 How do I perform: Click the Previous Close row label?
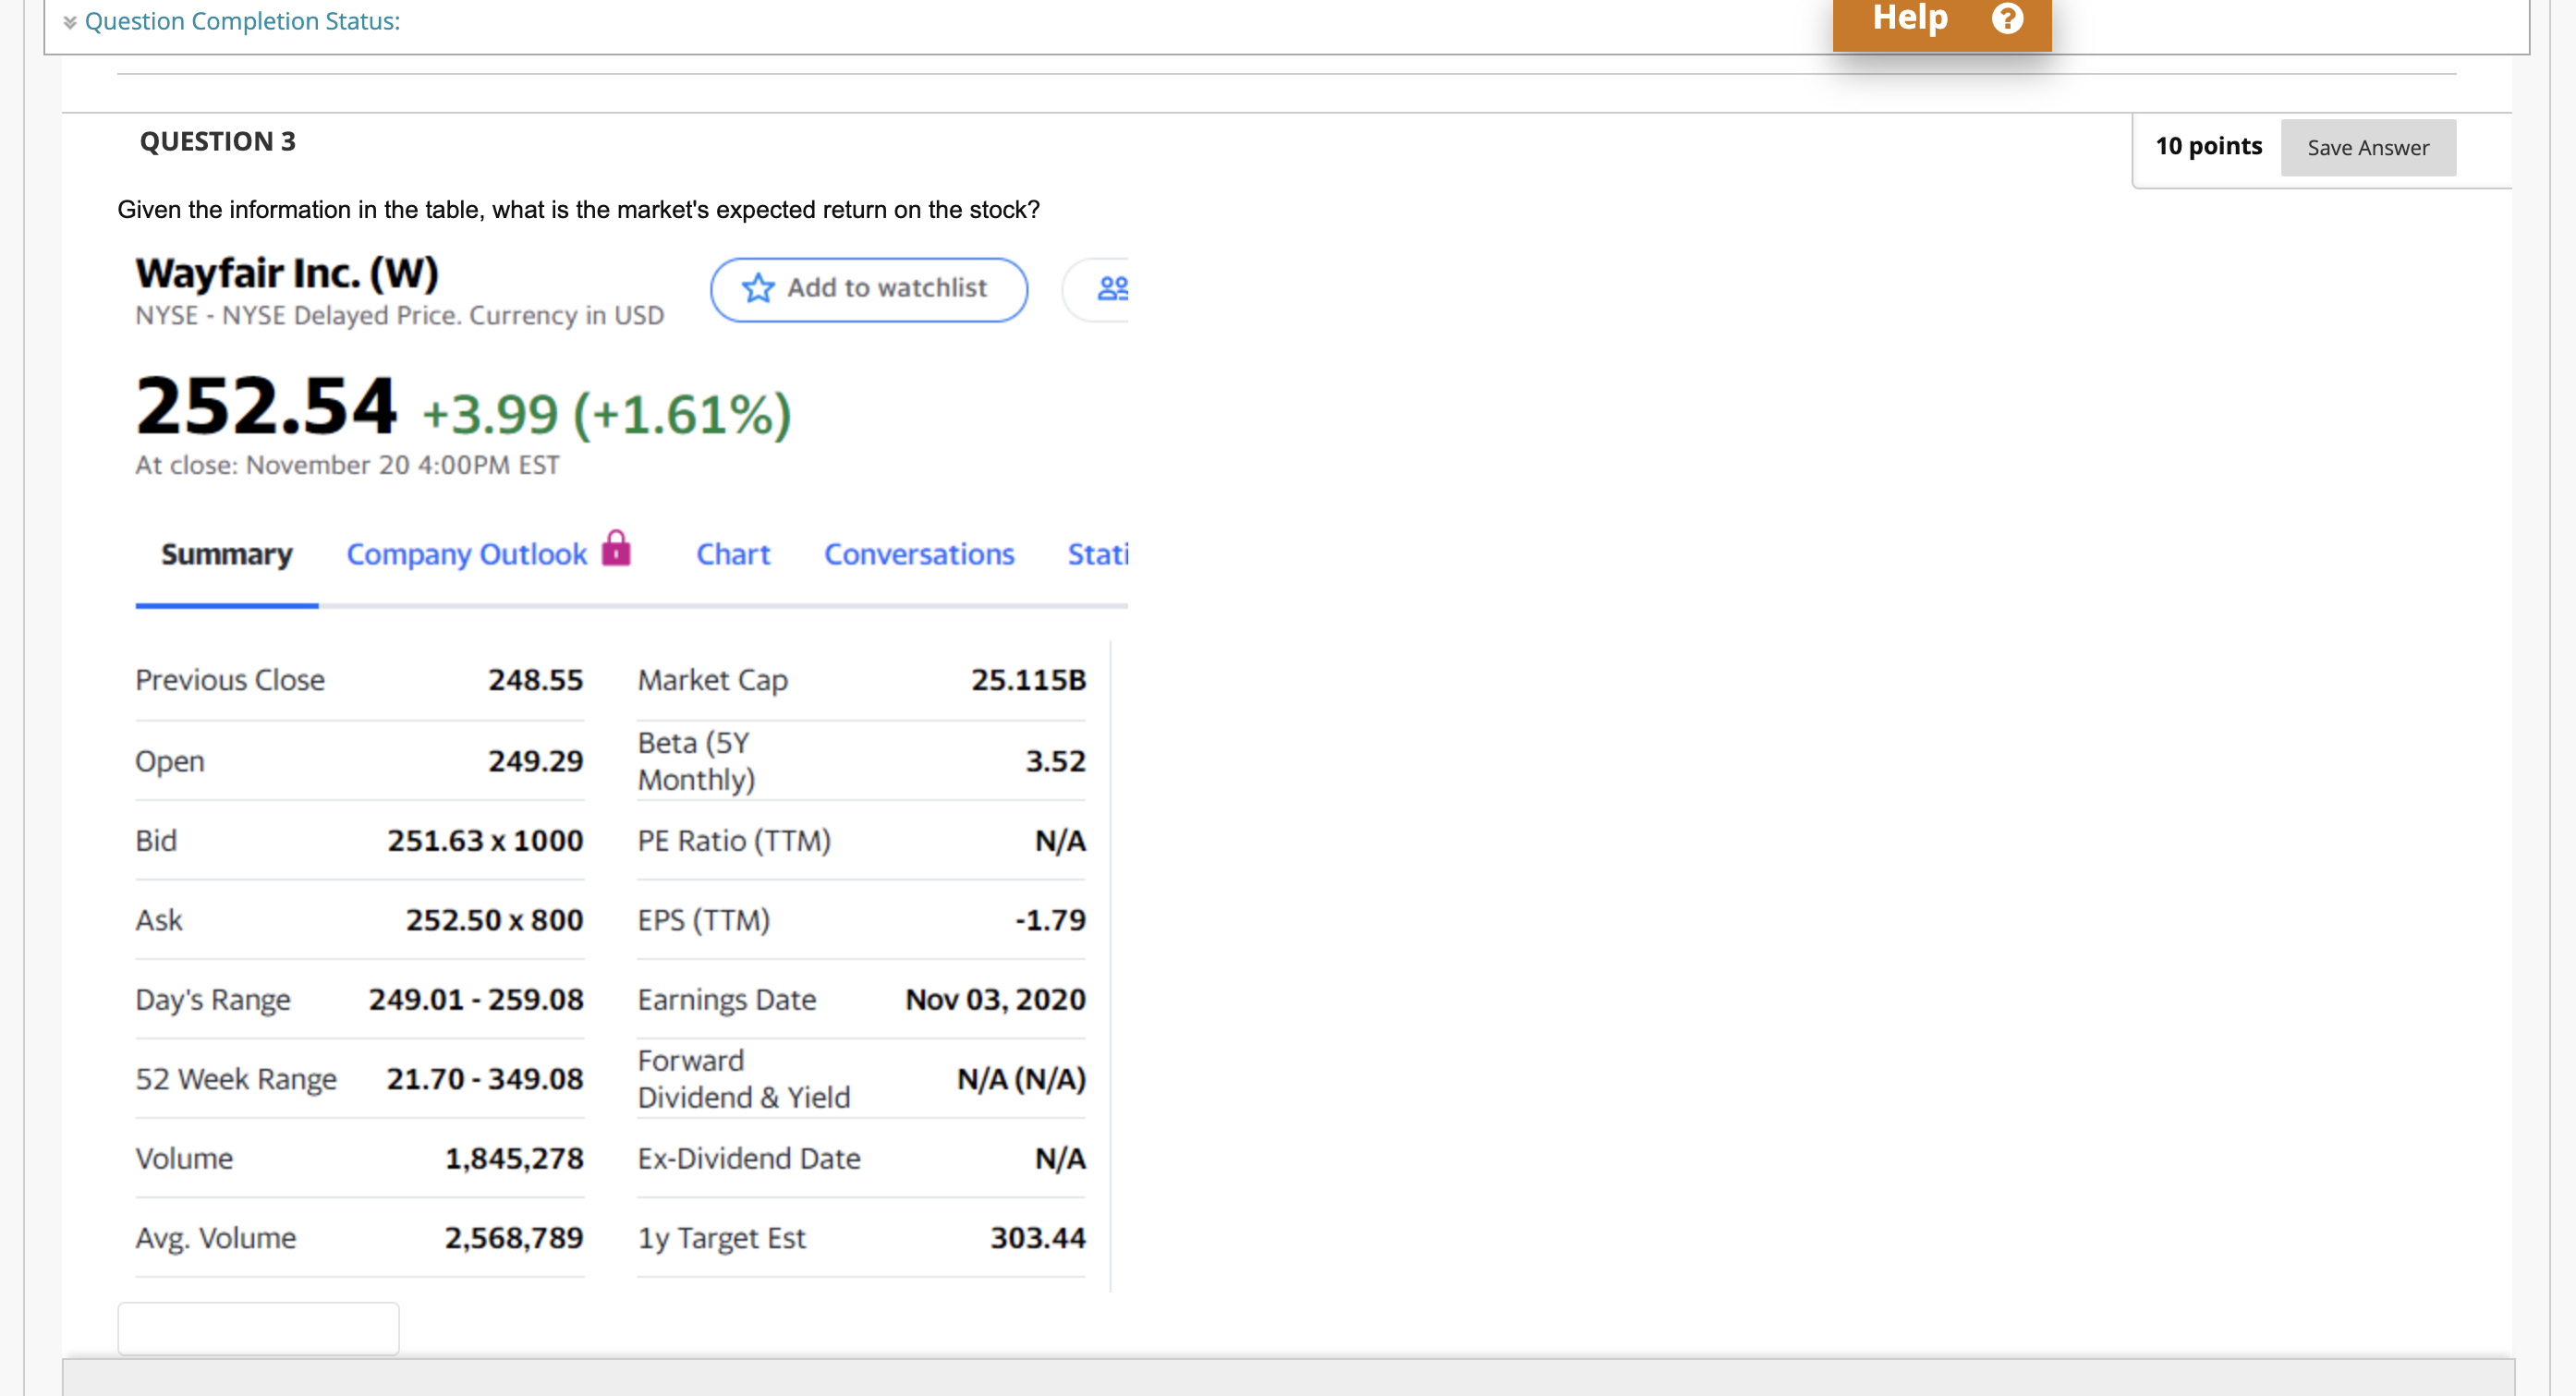pos(229,680)
